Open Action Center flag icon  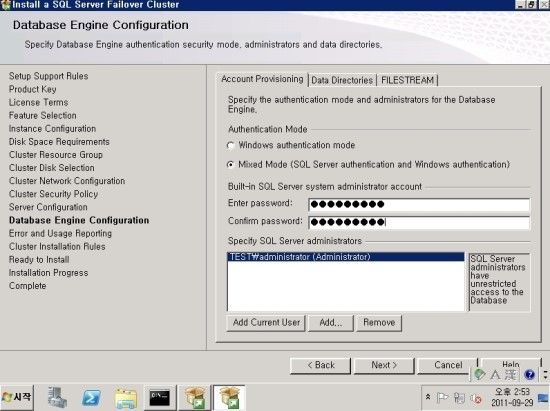pos(442,398)
